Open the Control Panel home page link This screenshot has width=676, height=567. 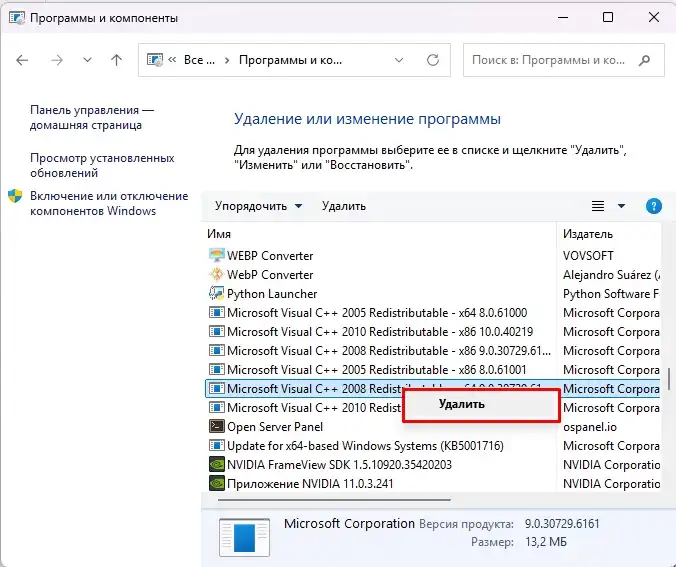pyautogui.click(x=92, y=117)
